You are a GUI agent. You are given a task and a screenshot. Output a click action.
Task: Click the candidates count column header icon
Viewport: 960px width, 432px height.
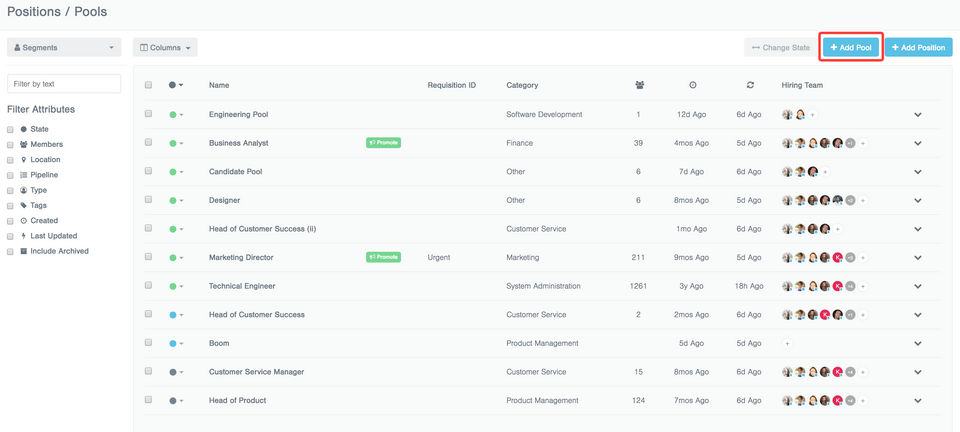(x=640, y=85)
